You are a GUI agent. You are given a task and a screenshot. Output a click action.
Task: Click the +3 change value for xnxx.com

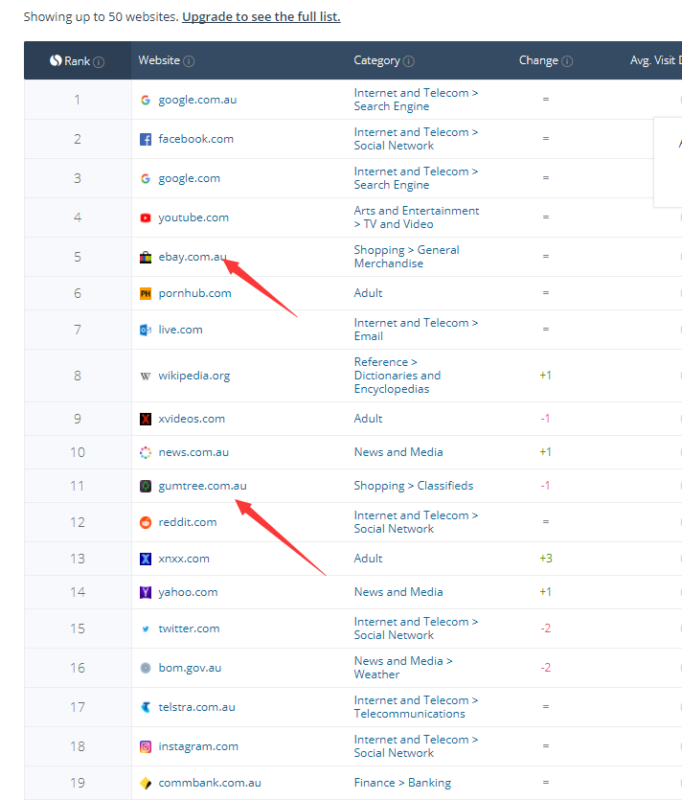pyautogui.click(x=546, y=558)
